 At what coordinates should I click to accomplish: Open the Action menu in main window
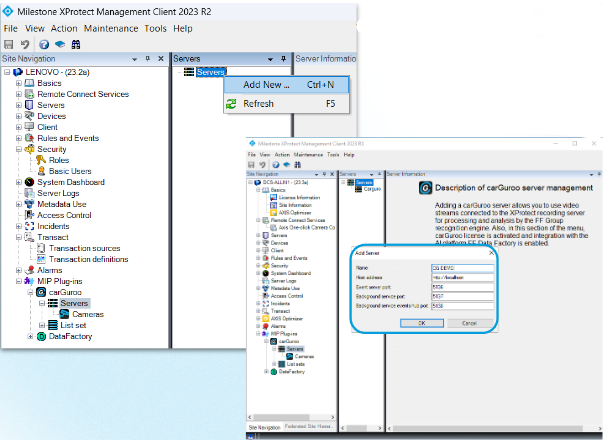[x=64, y=28]
